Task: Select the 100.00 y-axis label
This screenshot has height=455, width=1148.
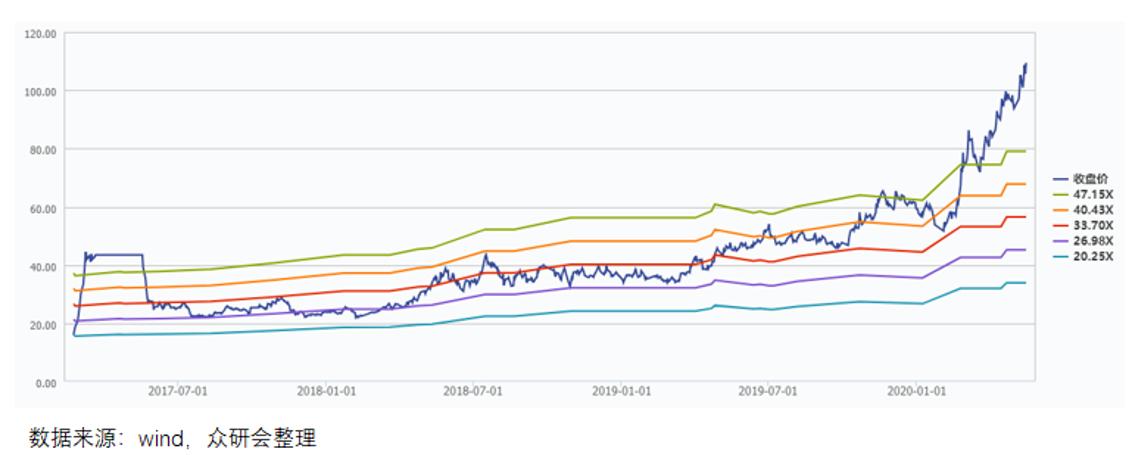Action: click(x=39, y=91)
